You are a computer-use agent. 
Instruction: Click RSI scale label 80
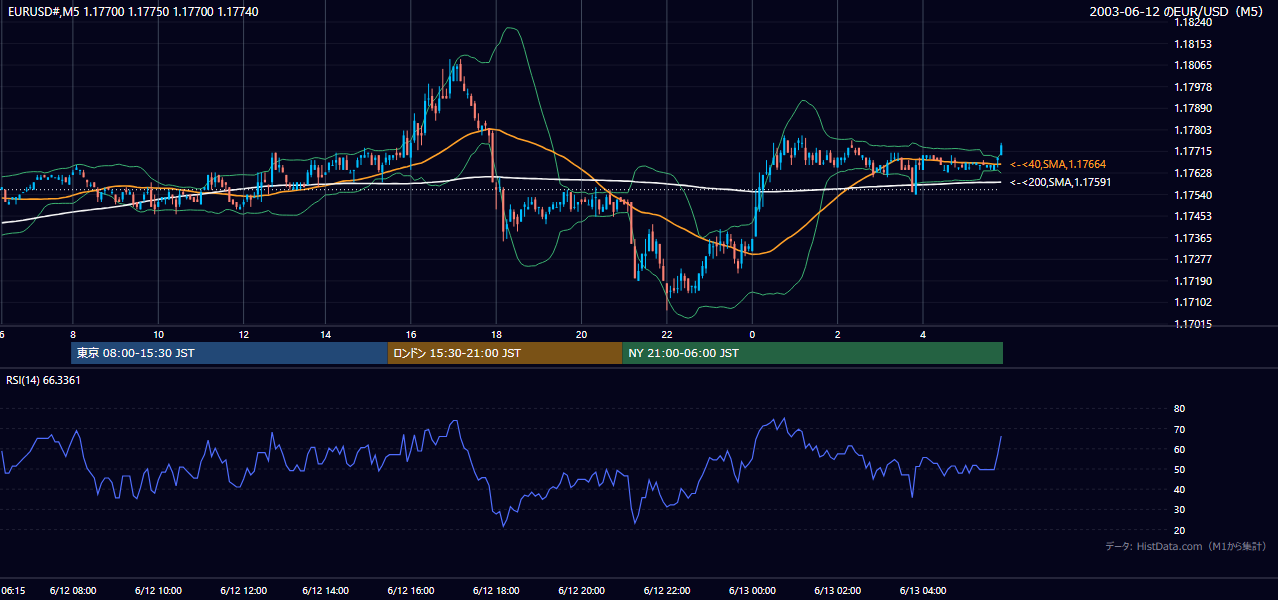[1179, 409]
